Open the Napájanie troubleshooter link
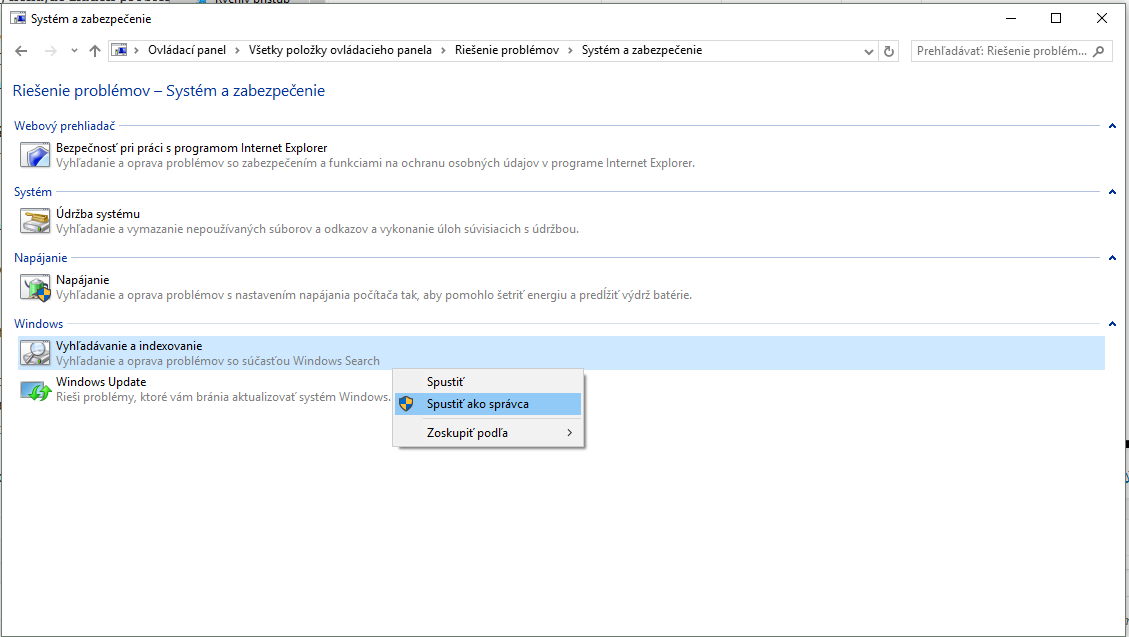 pyautogui.click(x=83, y=280)
